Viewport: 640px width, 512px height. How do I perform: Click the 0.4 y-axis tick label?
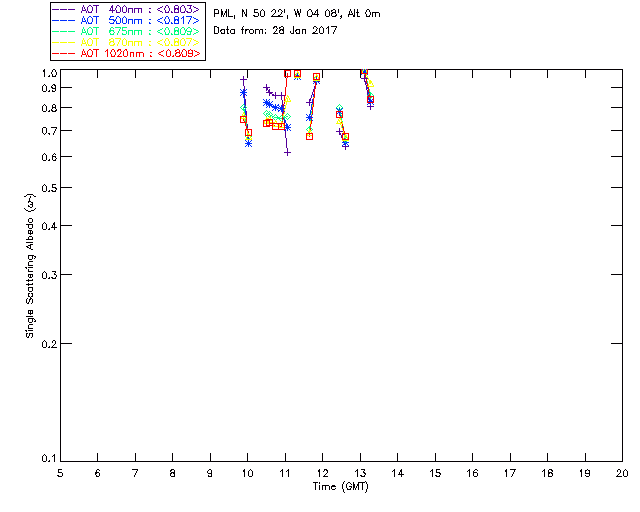coord(49,226)
